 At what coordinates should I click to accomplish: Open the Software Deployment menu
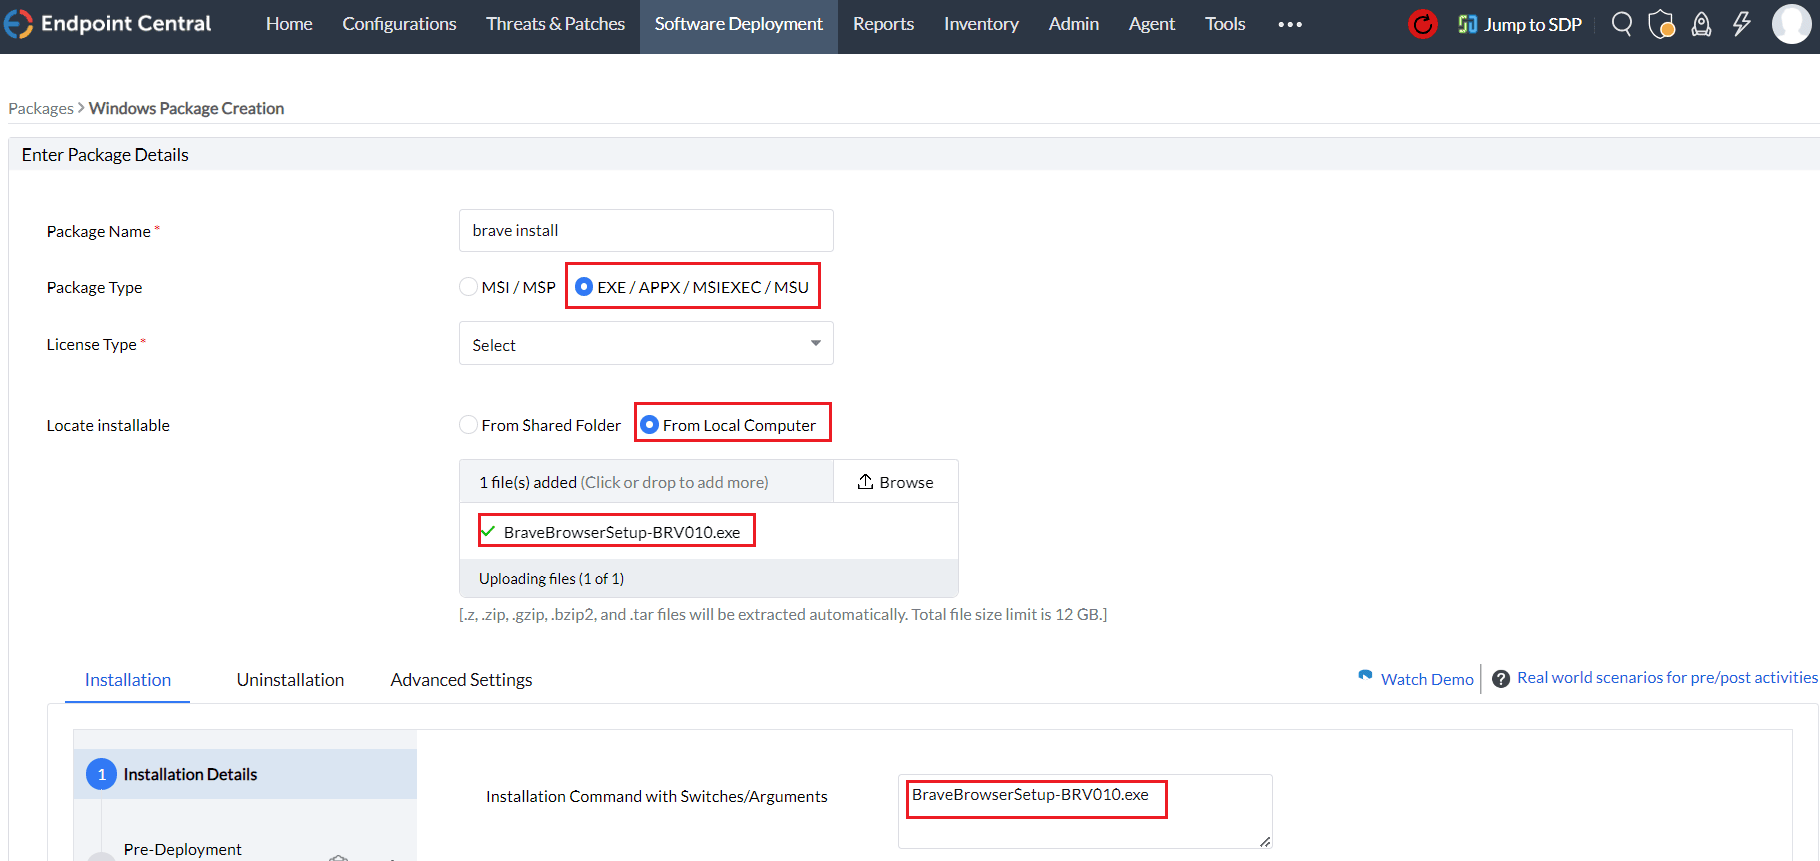tap(739, 24)
